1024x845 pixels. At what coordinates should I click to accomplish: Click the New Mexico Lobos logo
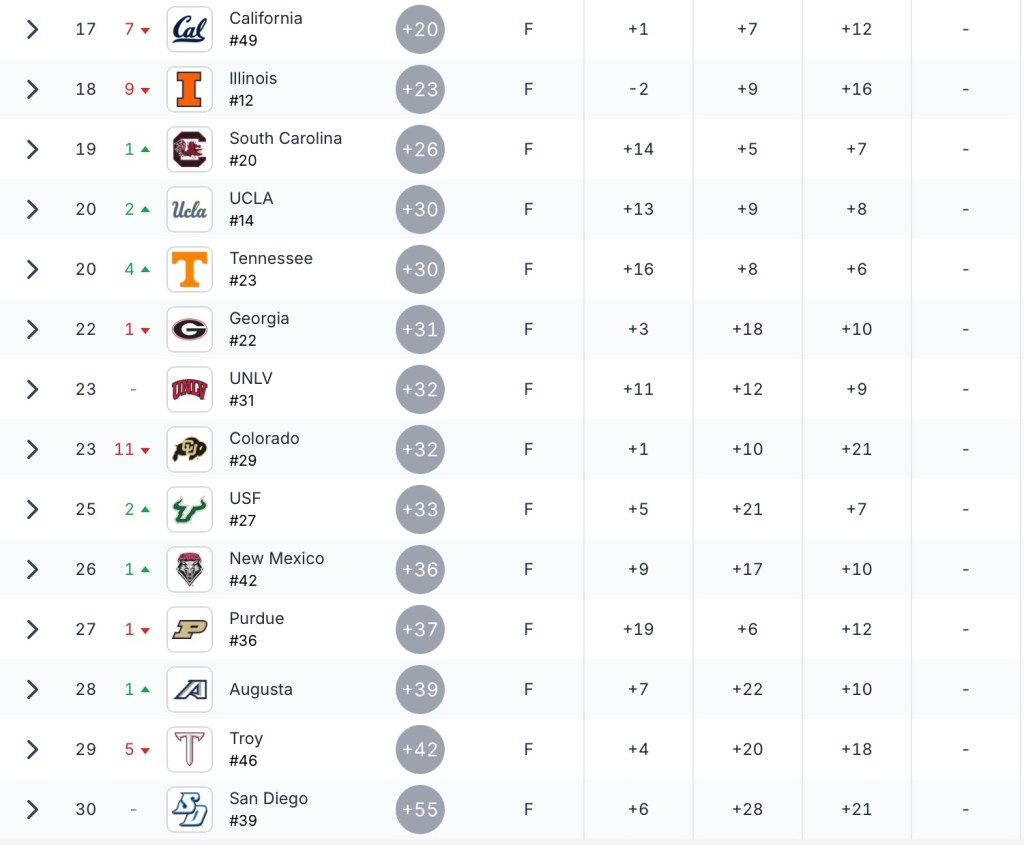click(189, 569)
